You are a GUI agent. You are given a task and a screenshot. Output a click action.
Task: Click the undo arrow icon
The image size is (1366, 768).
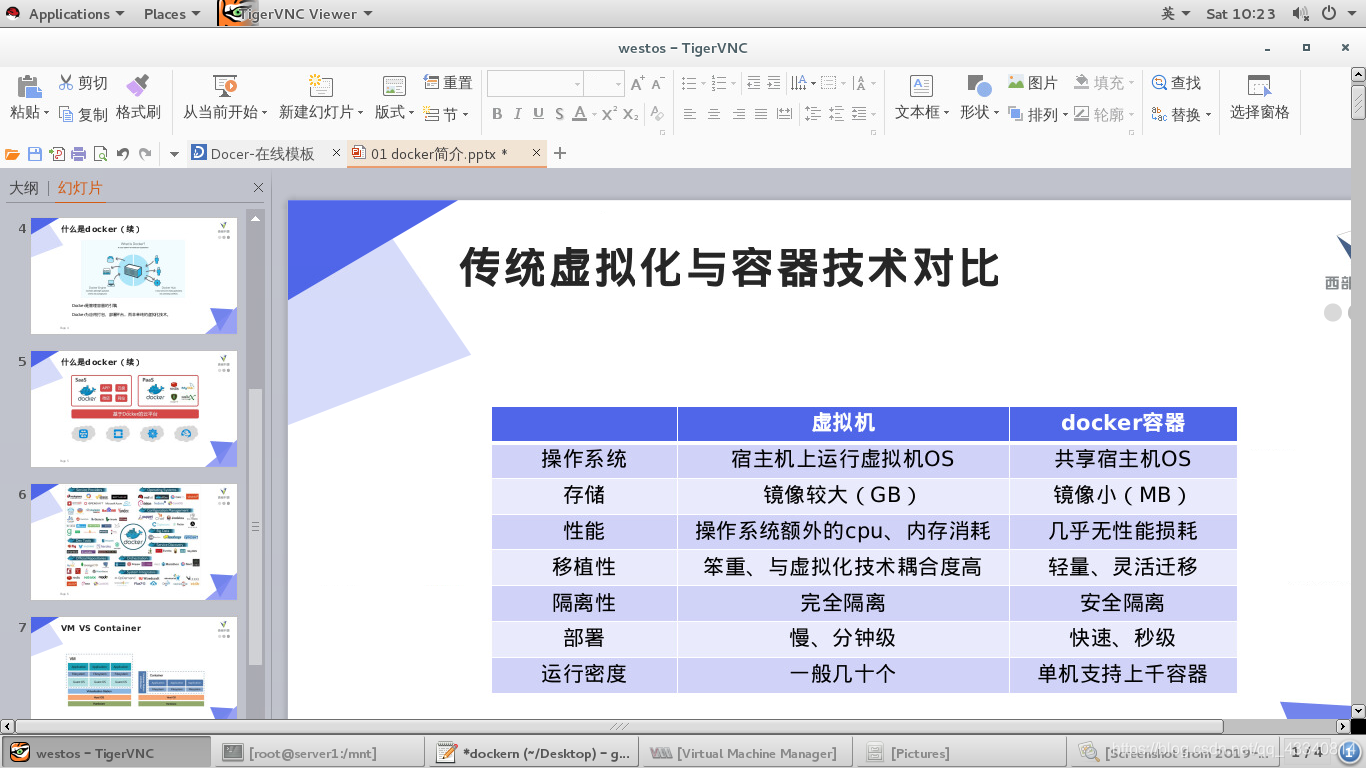click(123, 154)
